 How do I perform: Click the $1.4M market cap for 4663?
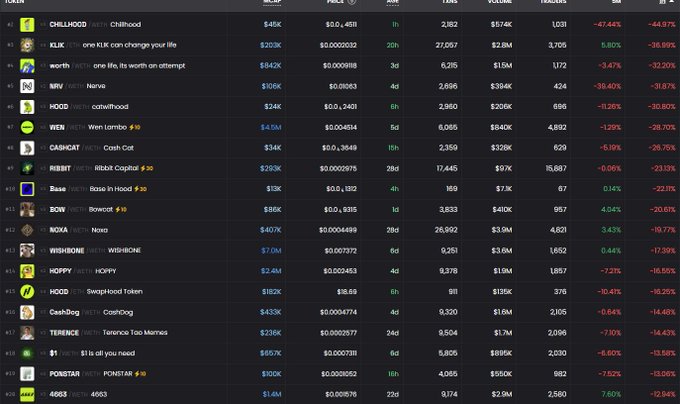click(272, 394)
